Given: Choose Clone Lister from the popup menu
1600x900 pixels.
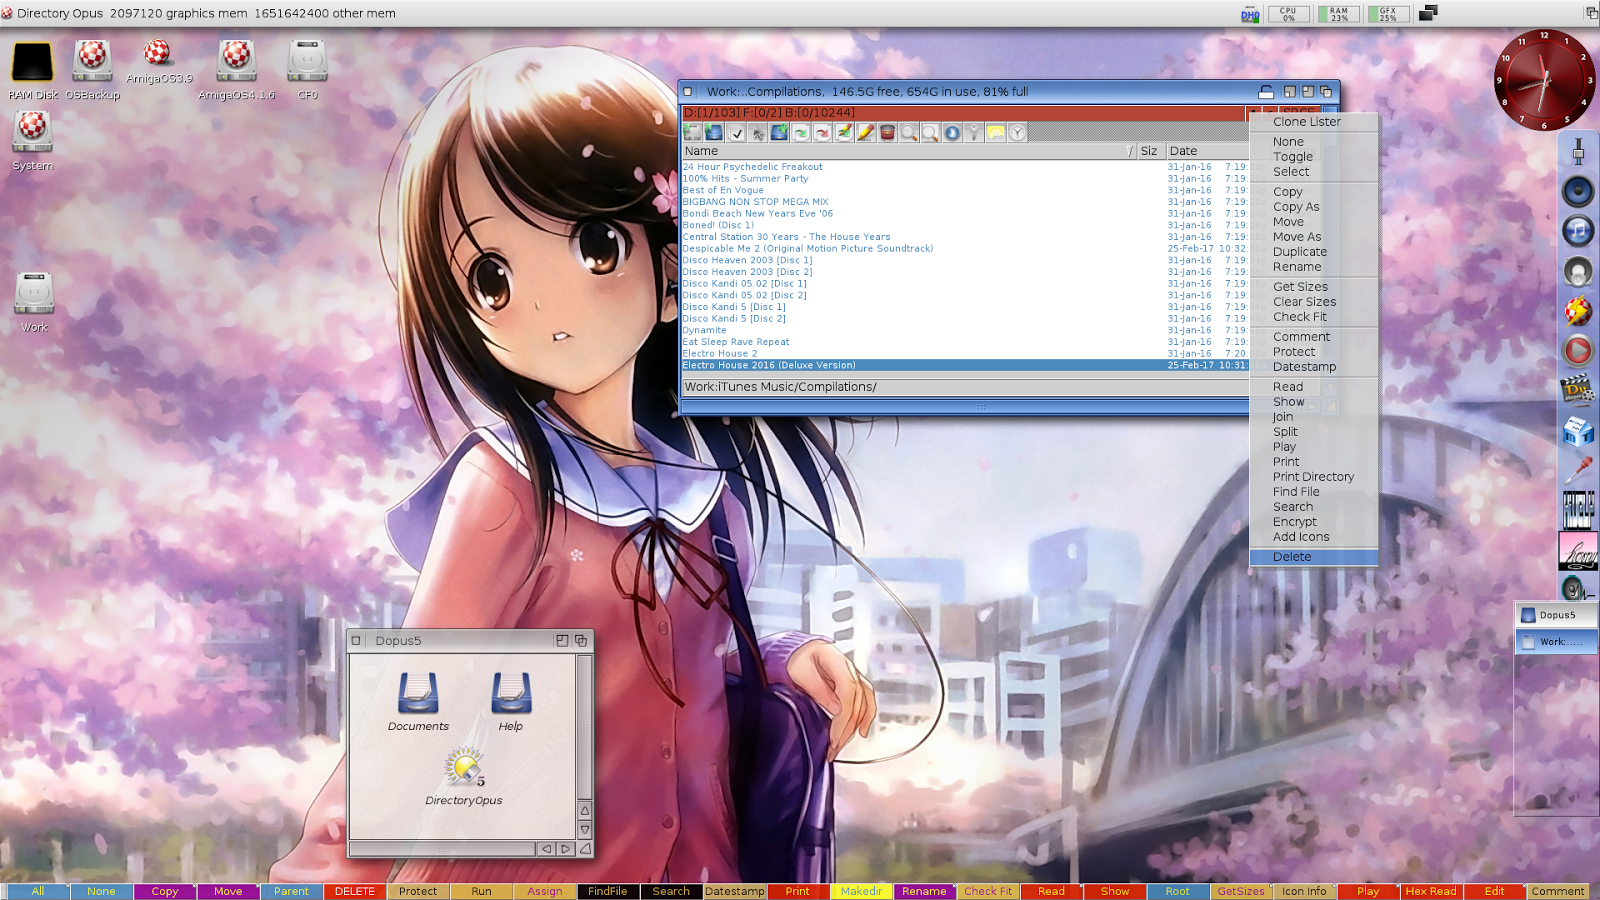Looking at the screenshot, I should [1313, 122].
